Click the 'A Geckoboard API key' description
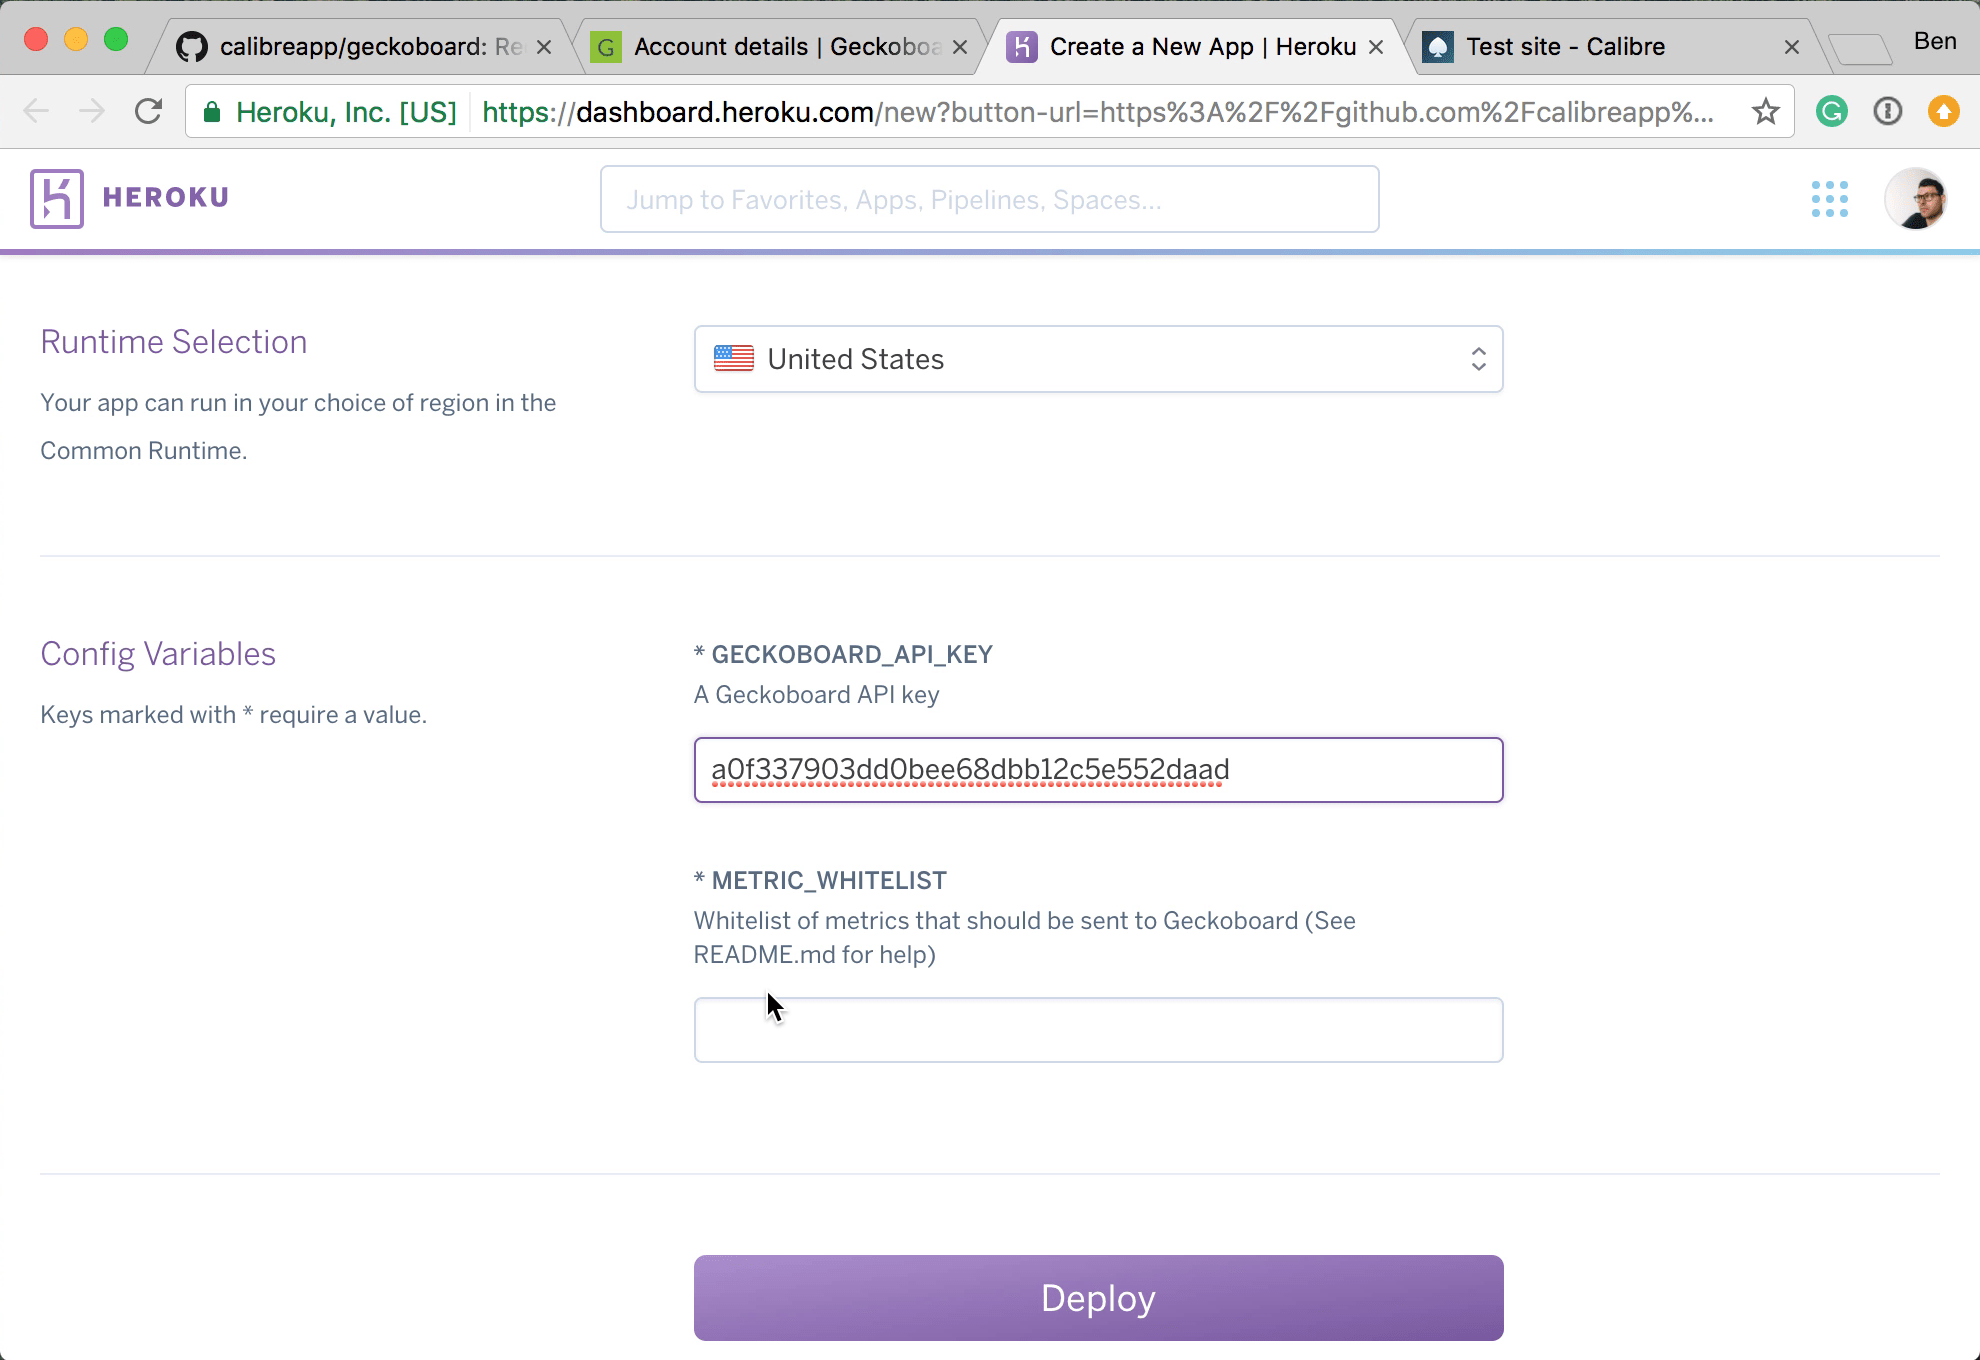The width and height of the screenshot is (1980, 1360). pos(816,695)
